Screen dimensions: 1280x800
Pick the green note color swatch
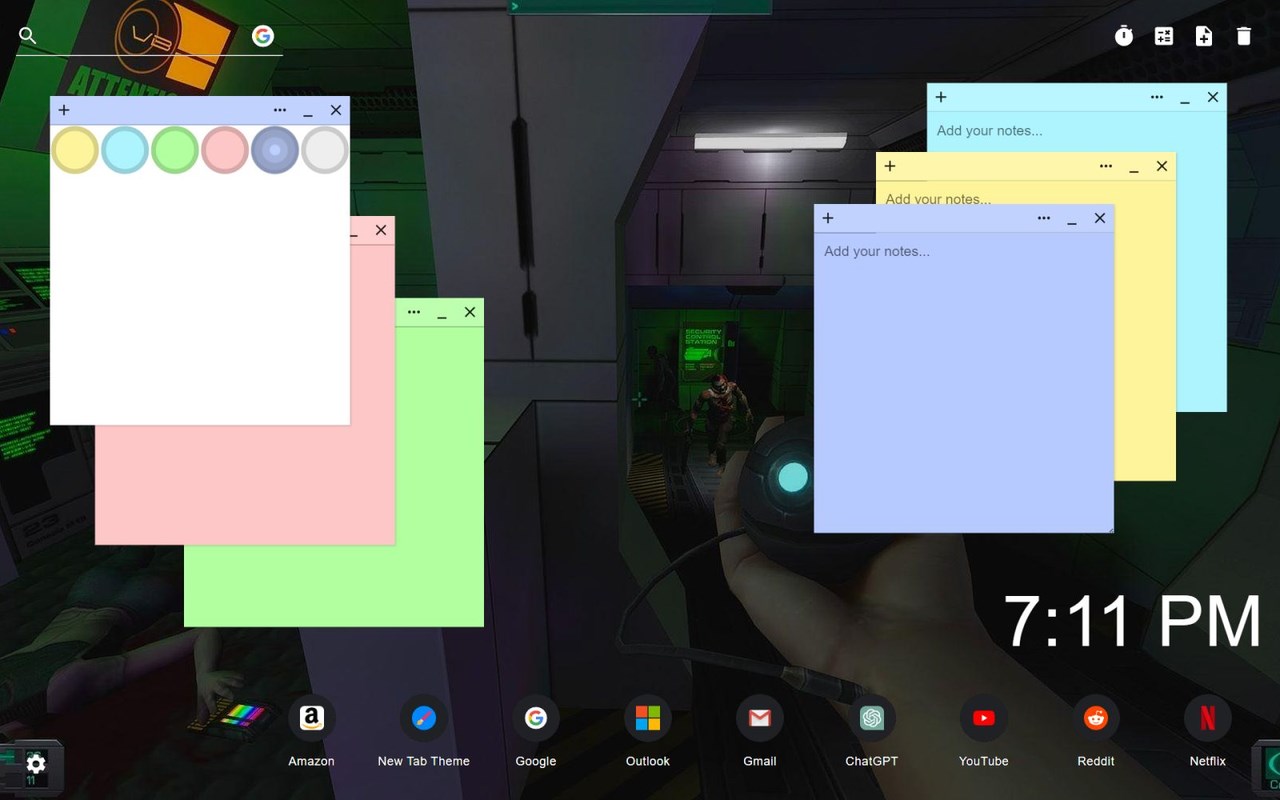tap(175, 150)
